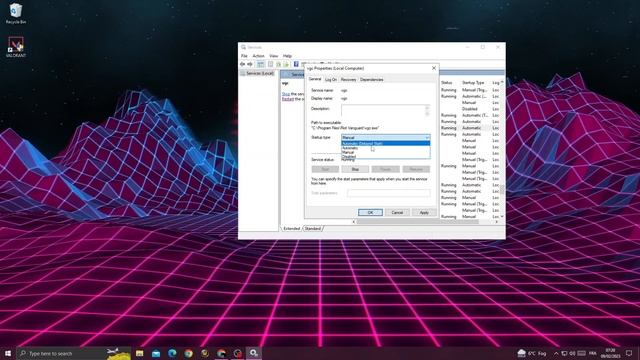Click the Stop the service link
Viewport: 640px width, 360px height.
tap(286, 94)
